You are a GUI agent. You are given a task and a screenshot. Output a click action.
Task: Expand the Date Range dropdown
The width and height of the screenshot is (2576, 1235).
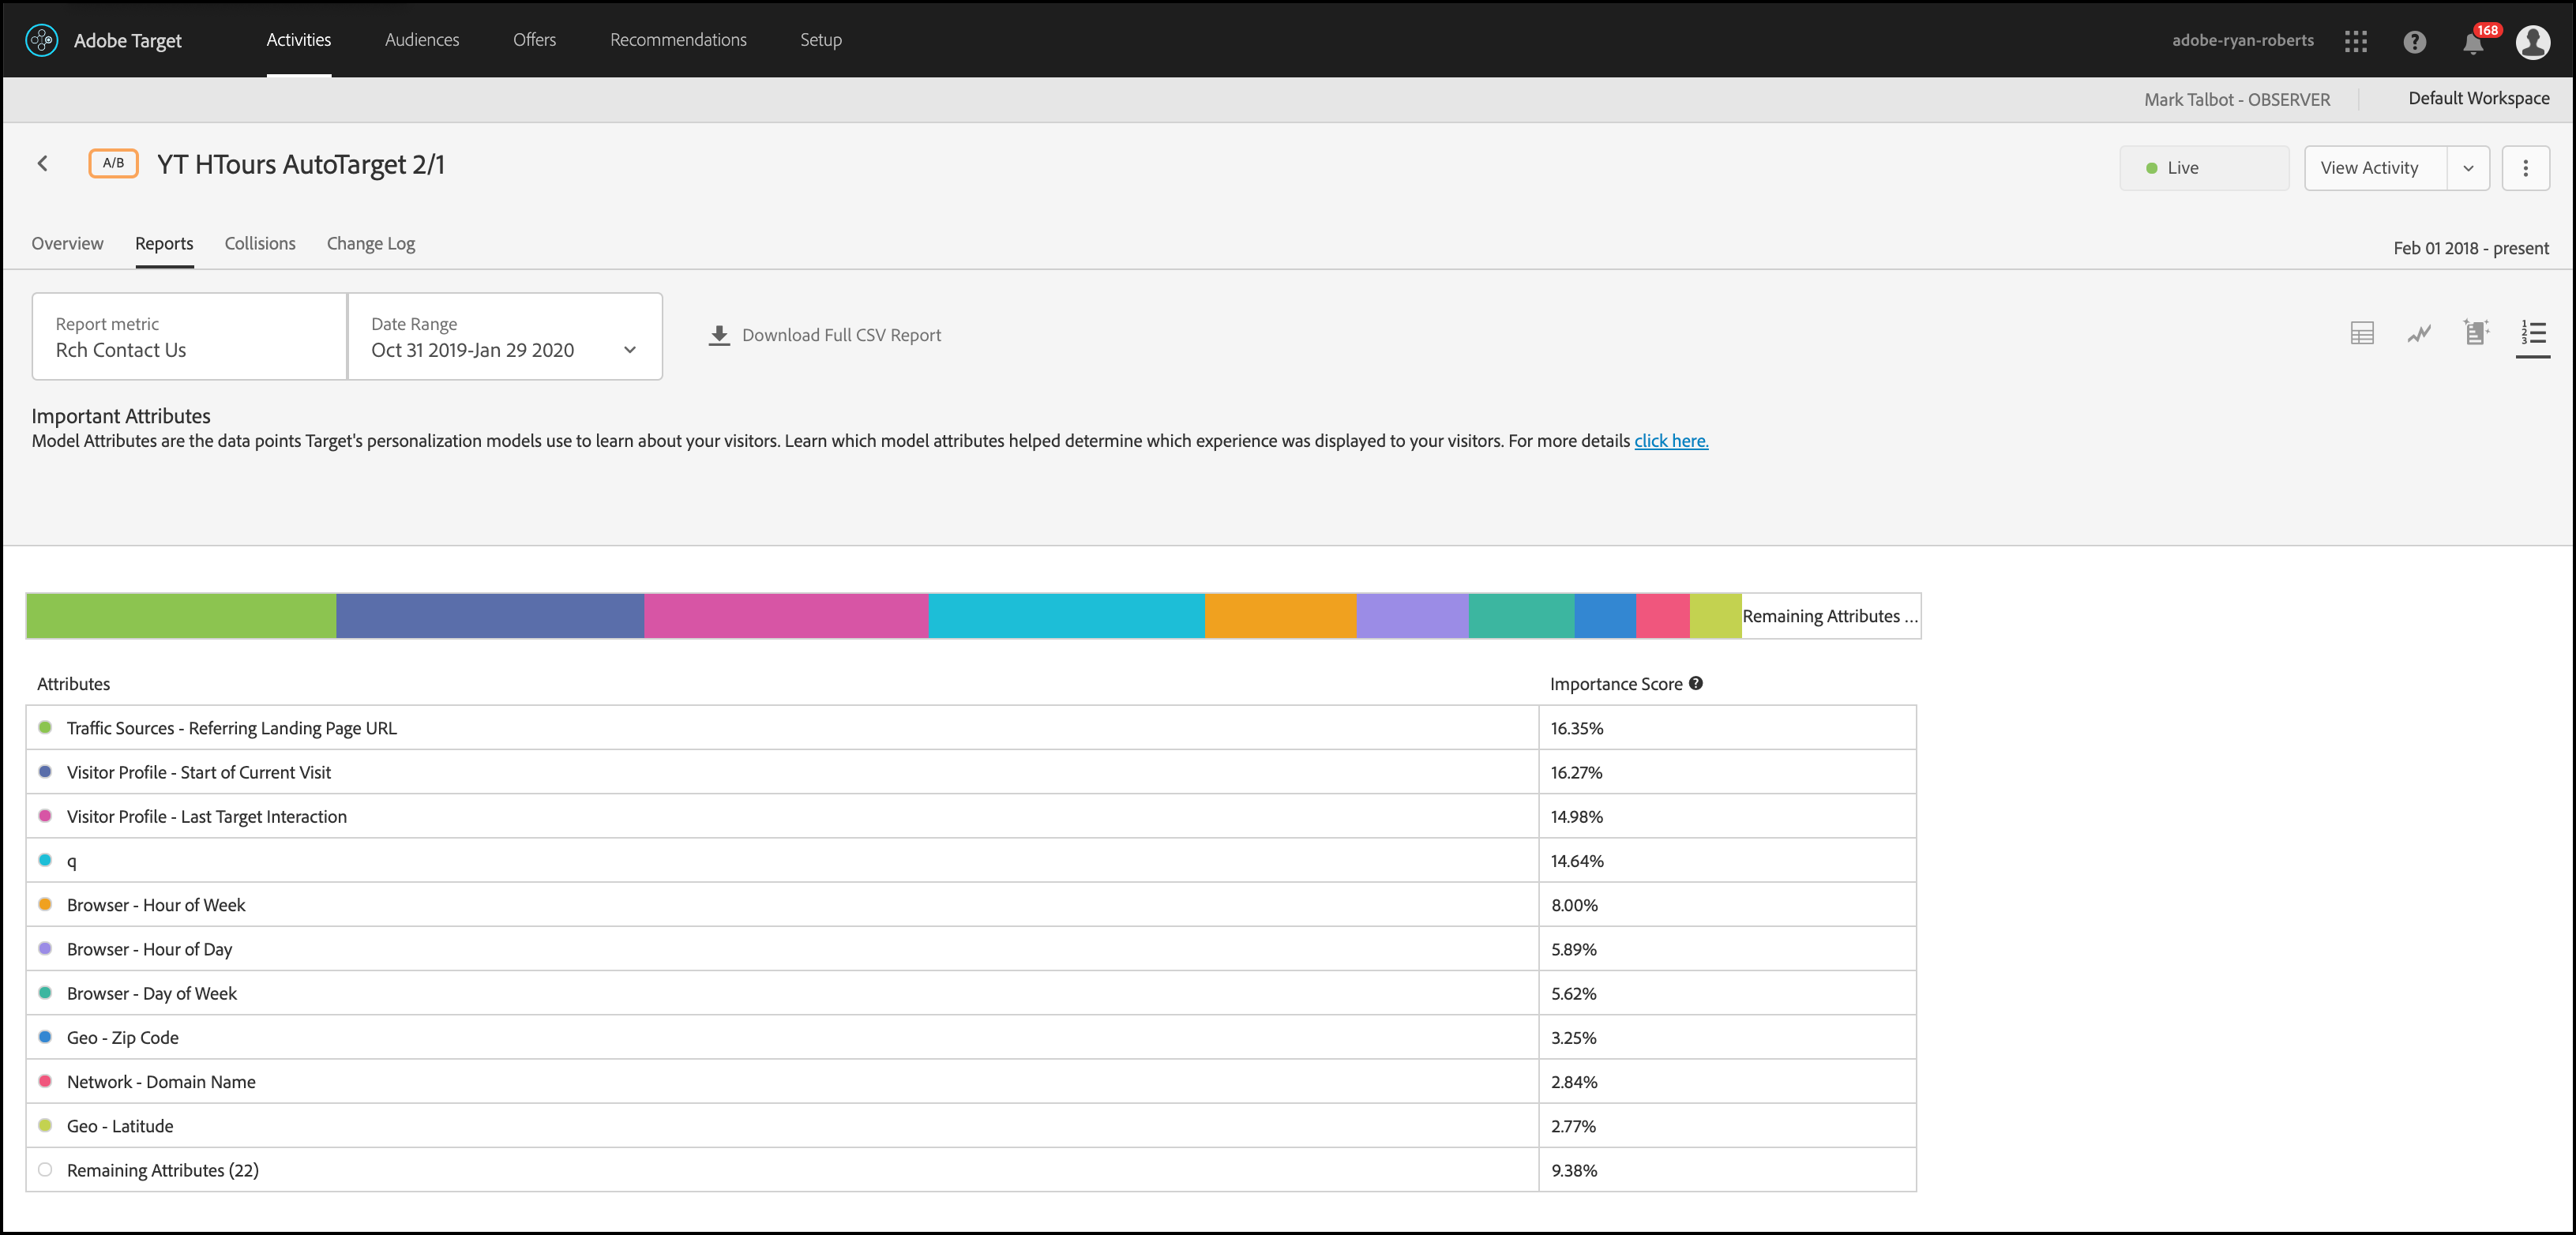630,350
